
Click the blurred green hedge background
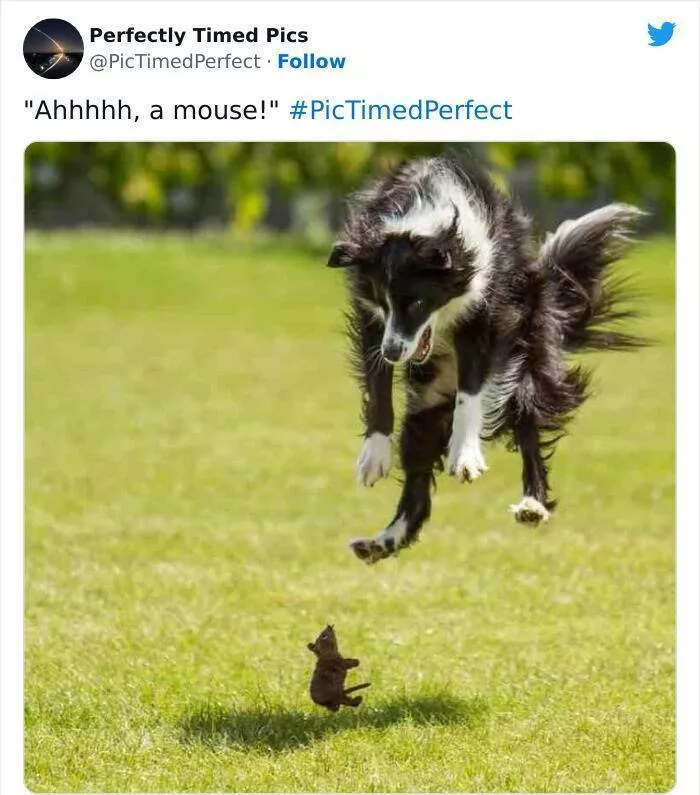(177, 185)
